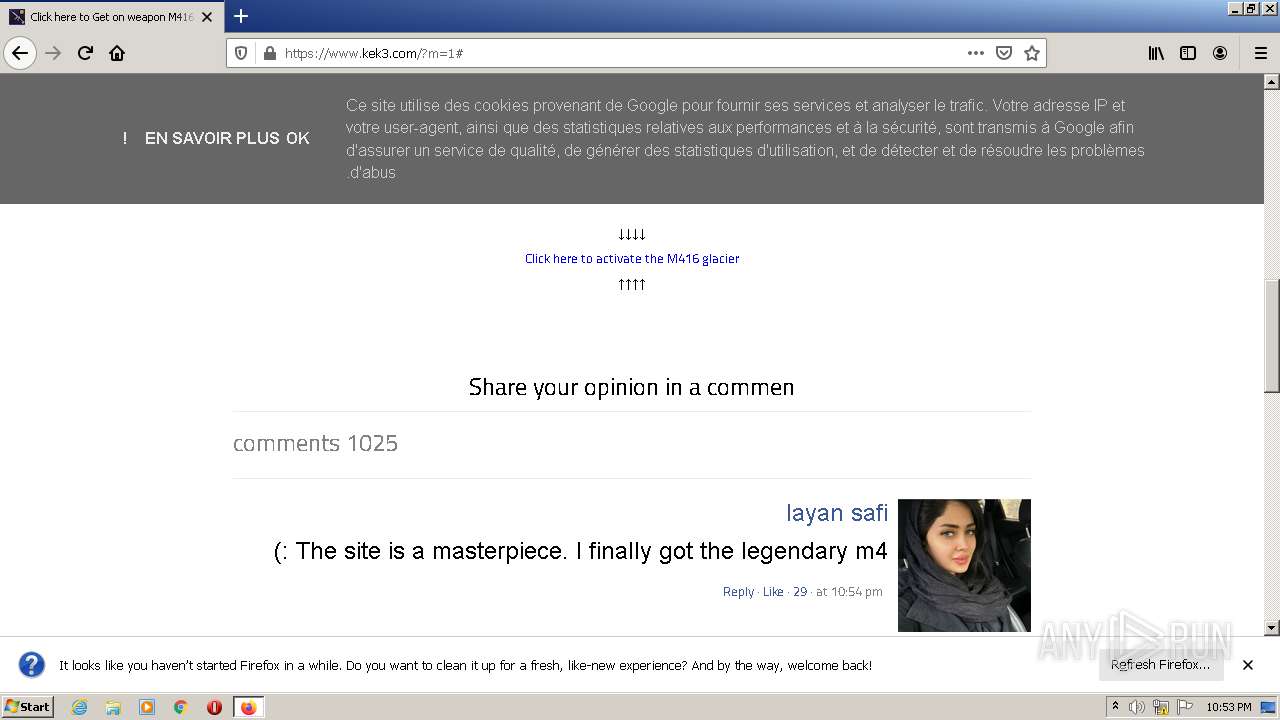Screen dimensions: 1280x720
Task: Click the forward navigation arrow
Action: pyautogui.click(x=53, y=53)
